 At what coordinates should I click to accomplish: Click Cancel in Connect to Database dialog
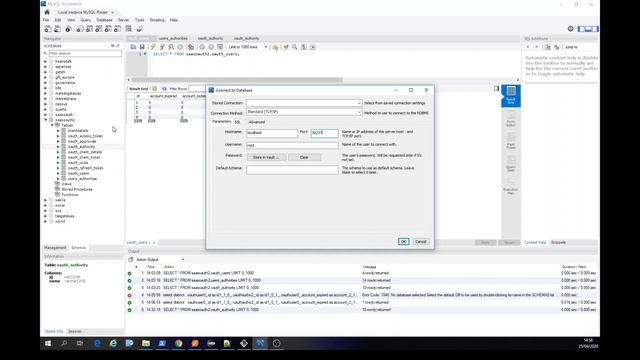click(x=420, y=242)
